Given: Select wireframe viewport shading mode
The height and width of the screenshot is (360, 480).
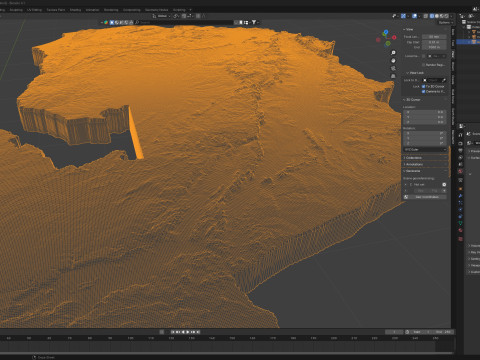Looking at the screenshot, I should click(x=432, y=16).
